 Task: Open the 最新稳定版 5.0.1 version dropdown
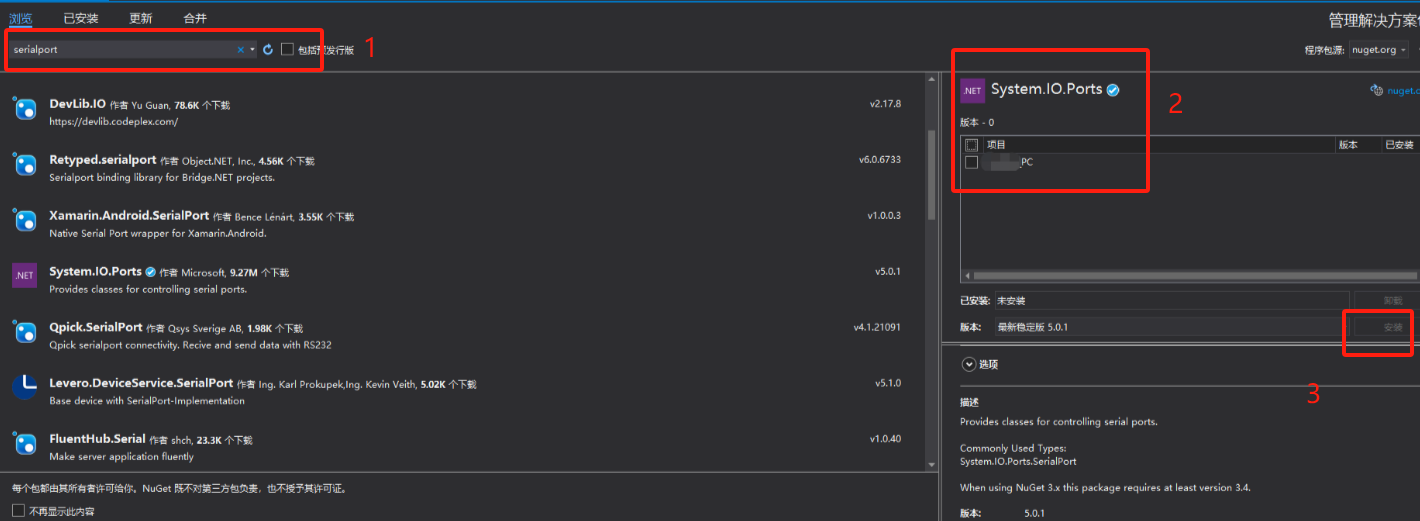click(1171, 327)
